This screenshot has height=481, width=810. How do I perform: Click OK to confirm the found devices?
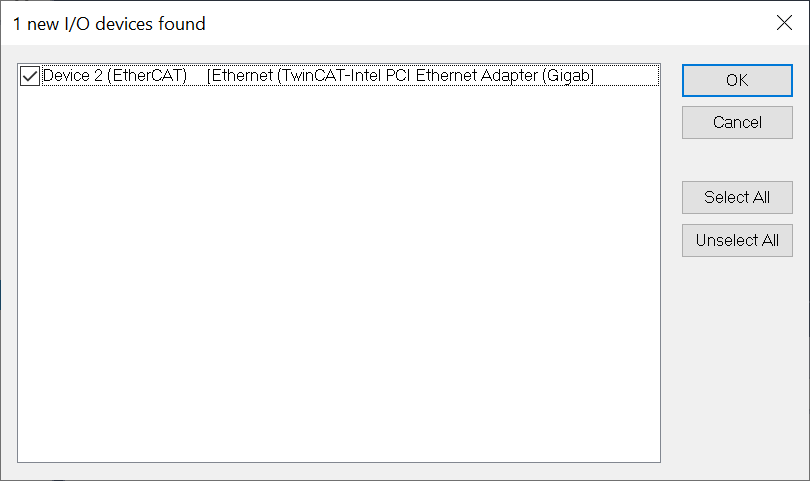click(x=737, y=80)
